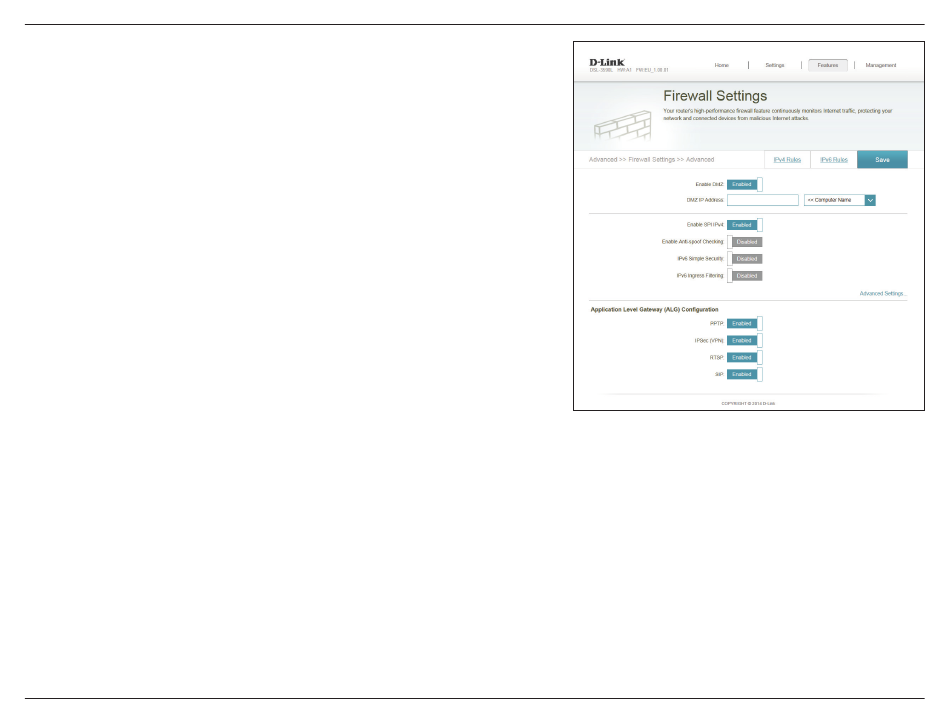Expand the Advanced Settings section

(x=882, y=294)
